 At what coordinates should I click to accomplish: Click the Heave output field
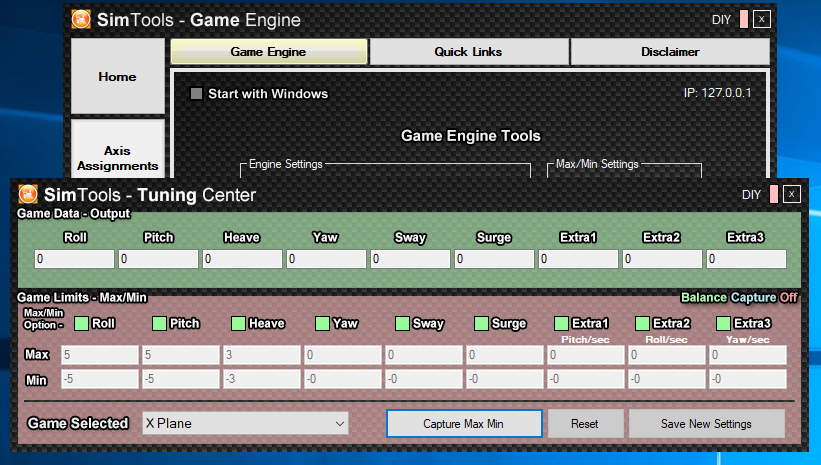click(x=242, y=259)
